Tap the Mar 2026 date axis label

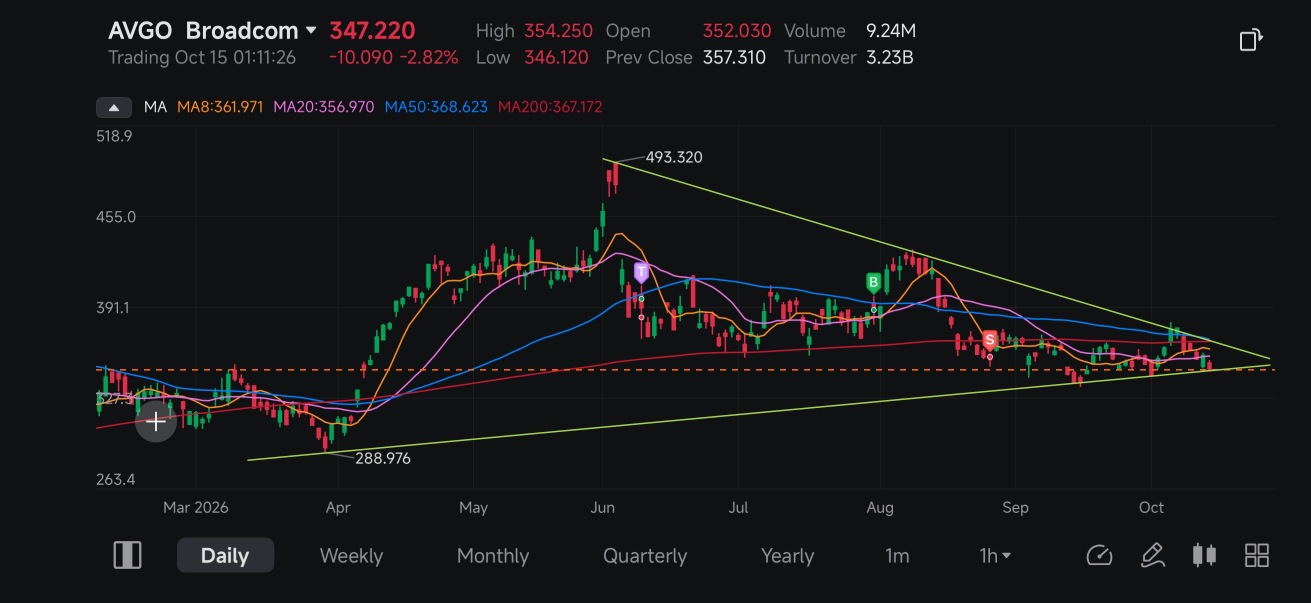(x=195, y=507)
